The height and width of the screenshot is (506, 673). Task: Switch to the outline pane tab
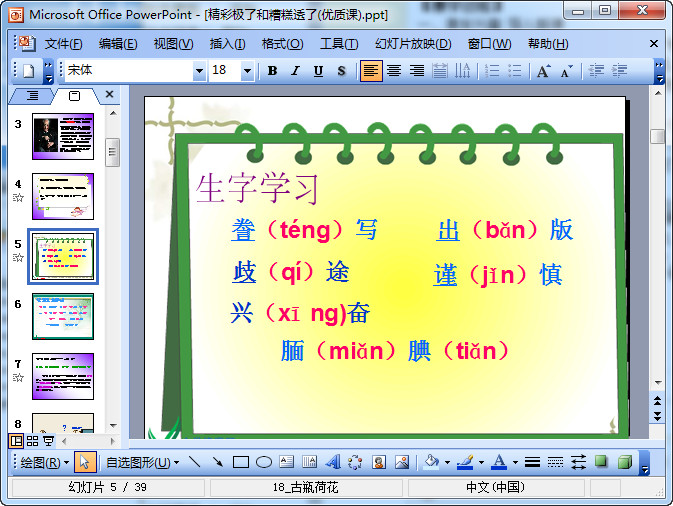[32, 95]
